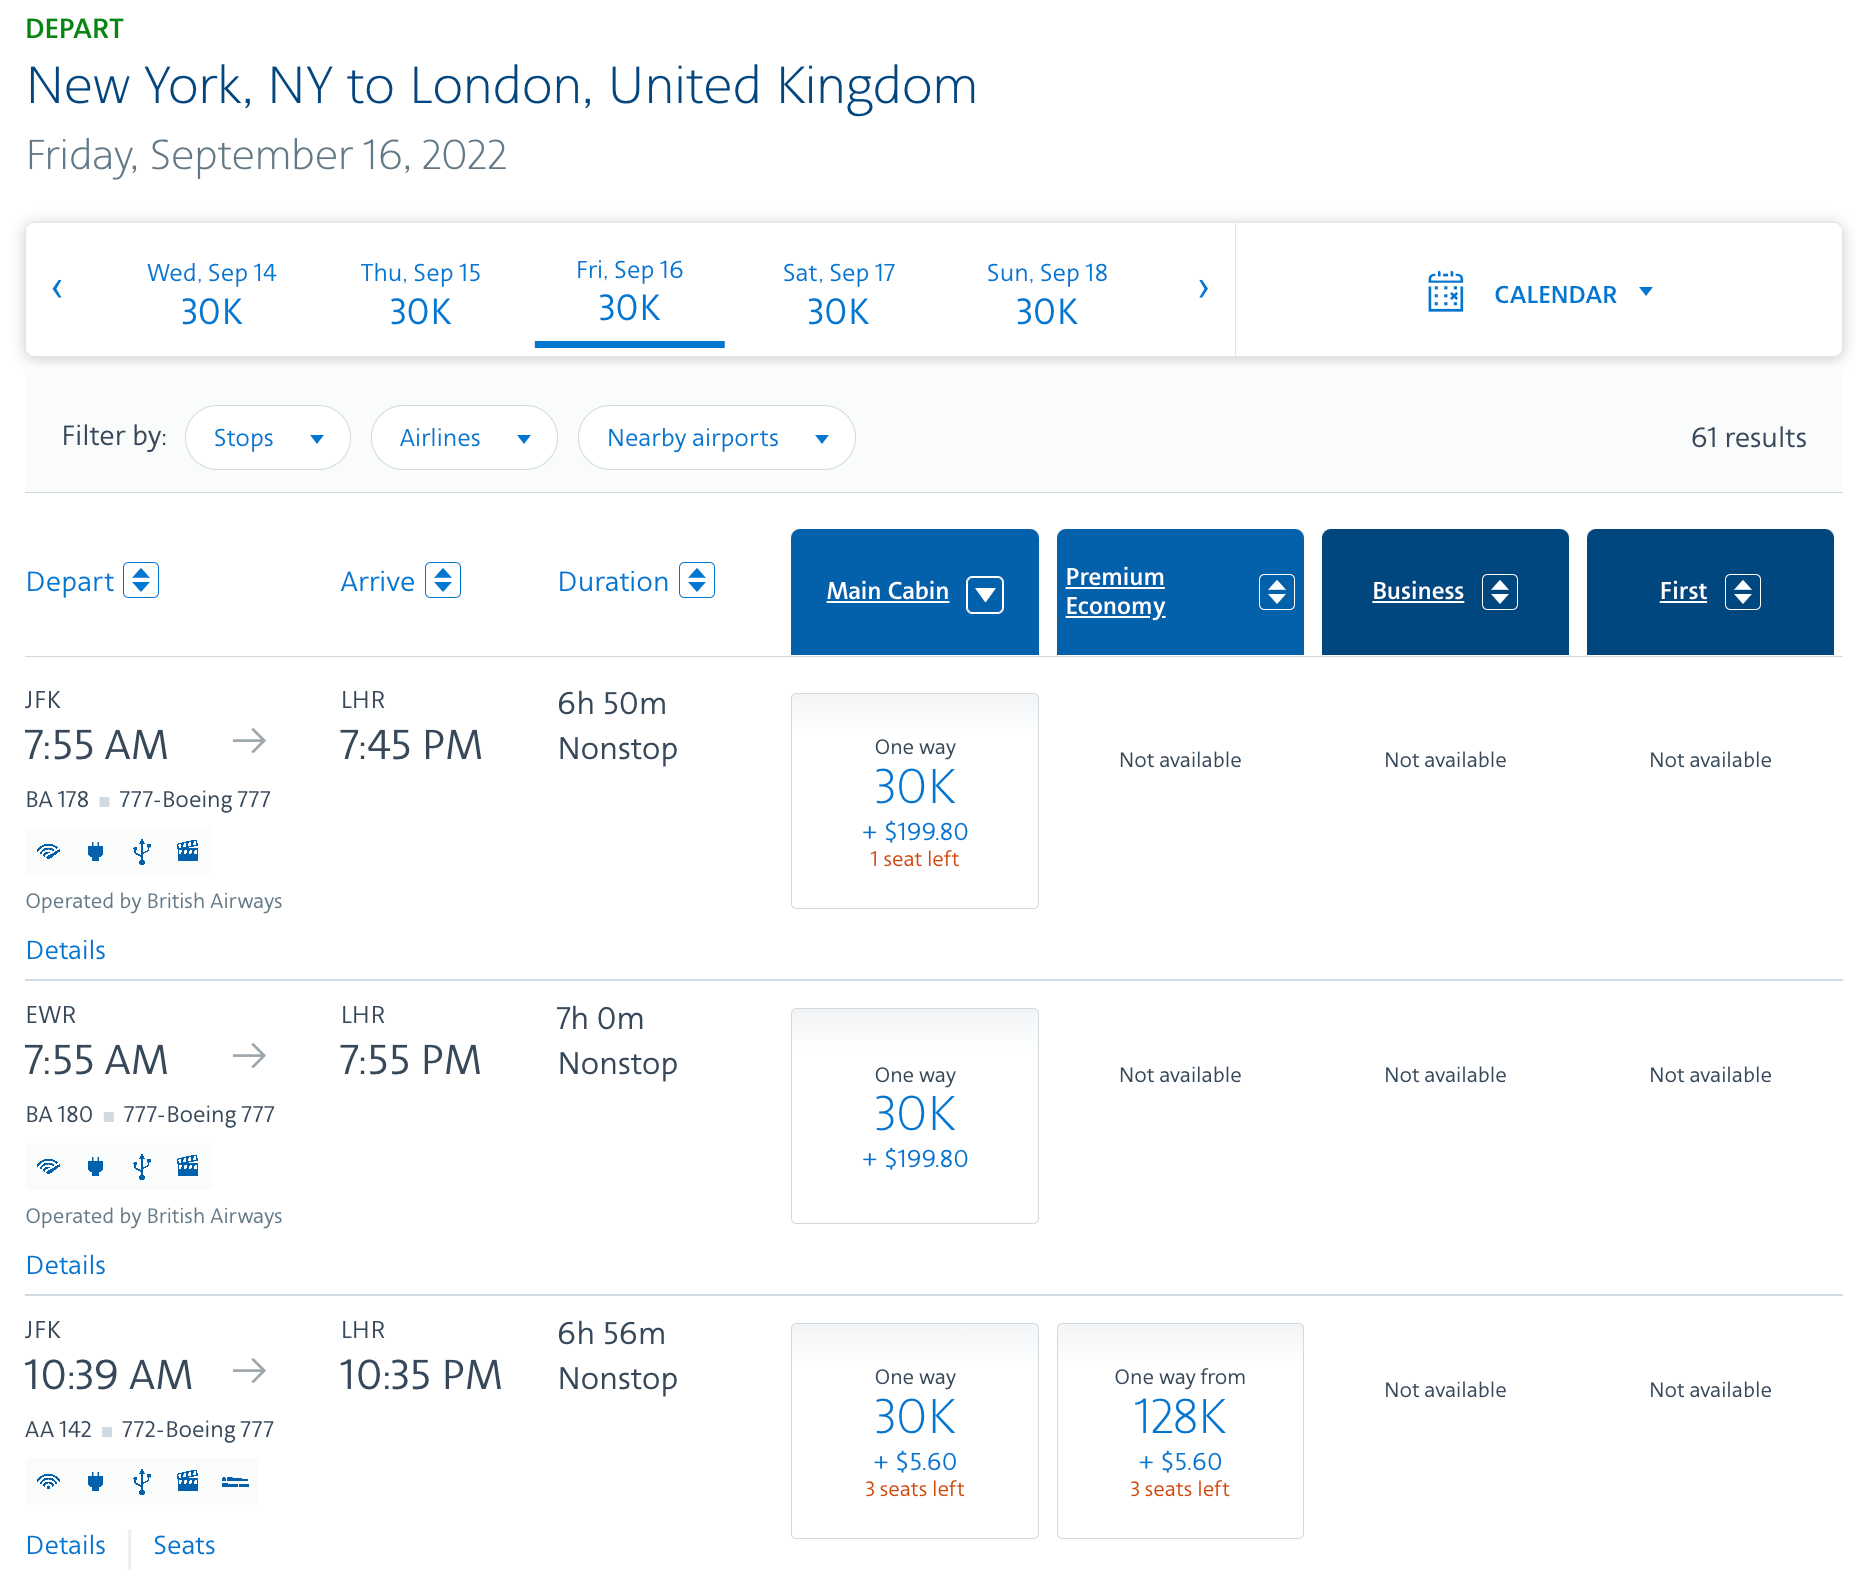
Task: Click the USB icon under the EWR departure flight
Action: pos(142,1166)
